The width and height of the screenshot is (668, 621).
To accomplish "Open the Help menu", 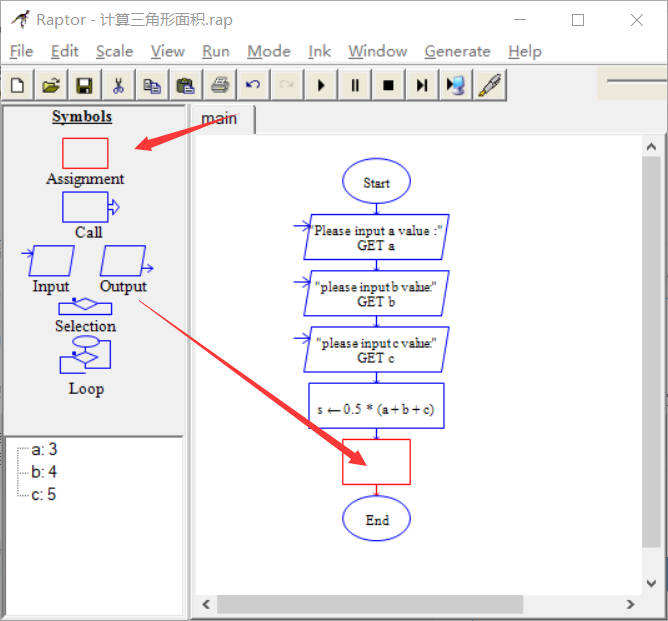I will pyautogui.click(x=524, y=51).
